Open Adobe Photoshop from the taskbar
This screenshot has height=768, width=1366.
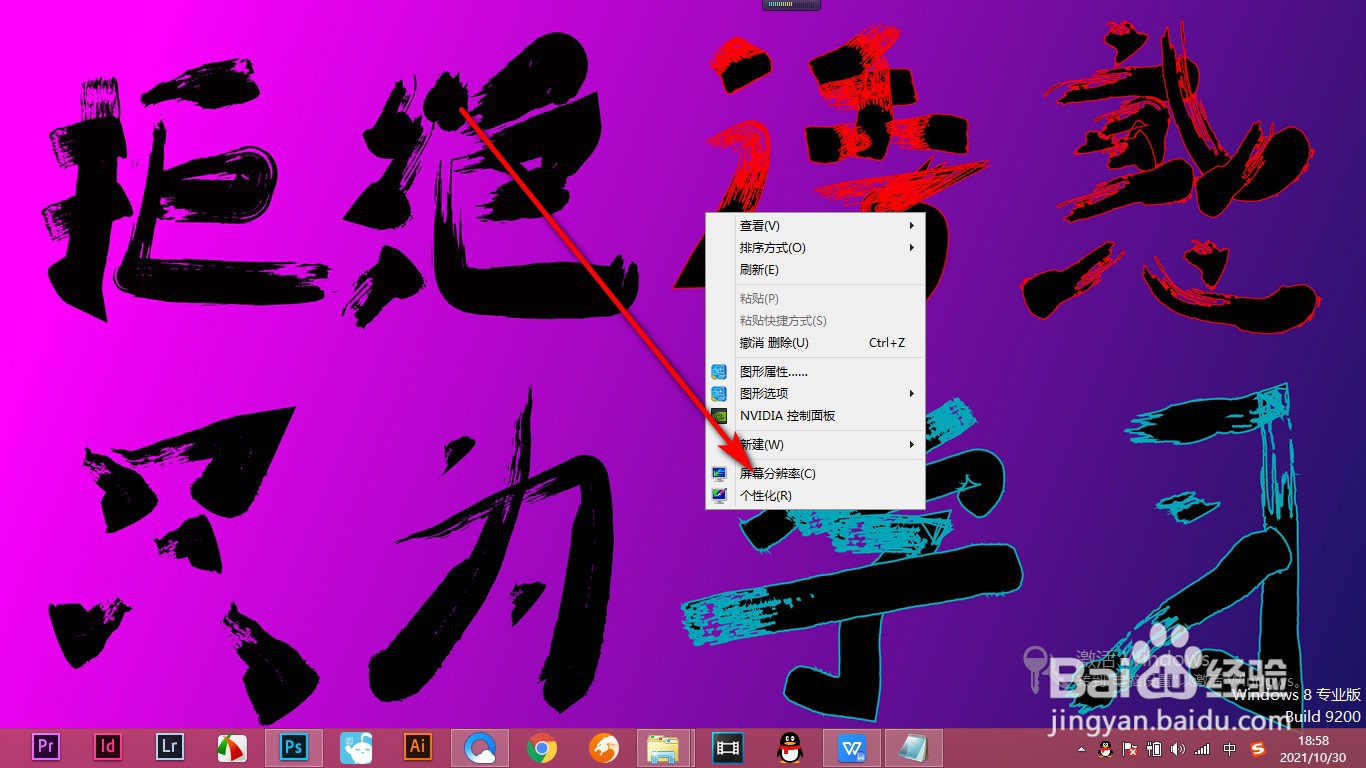point(293,747)
